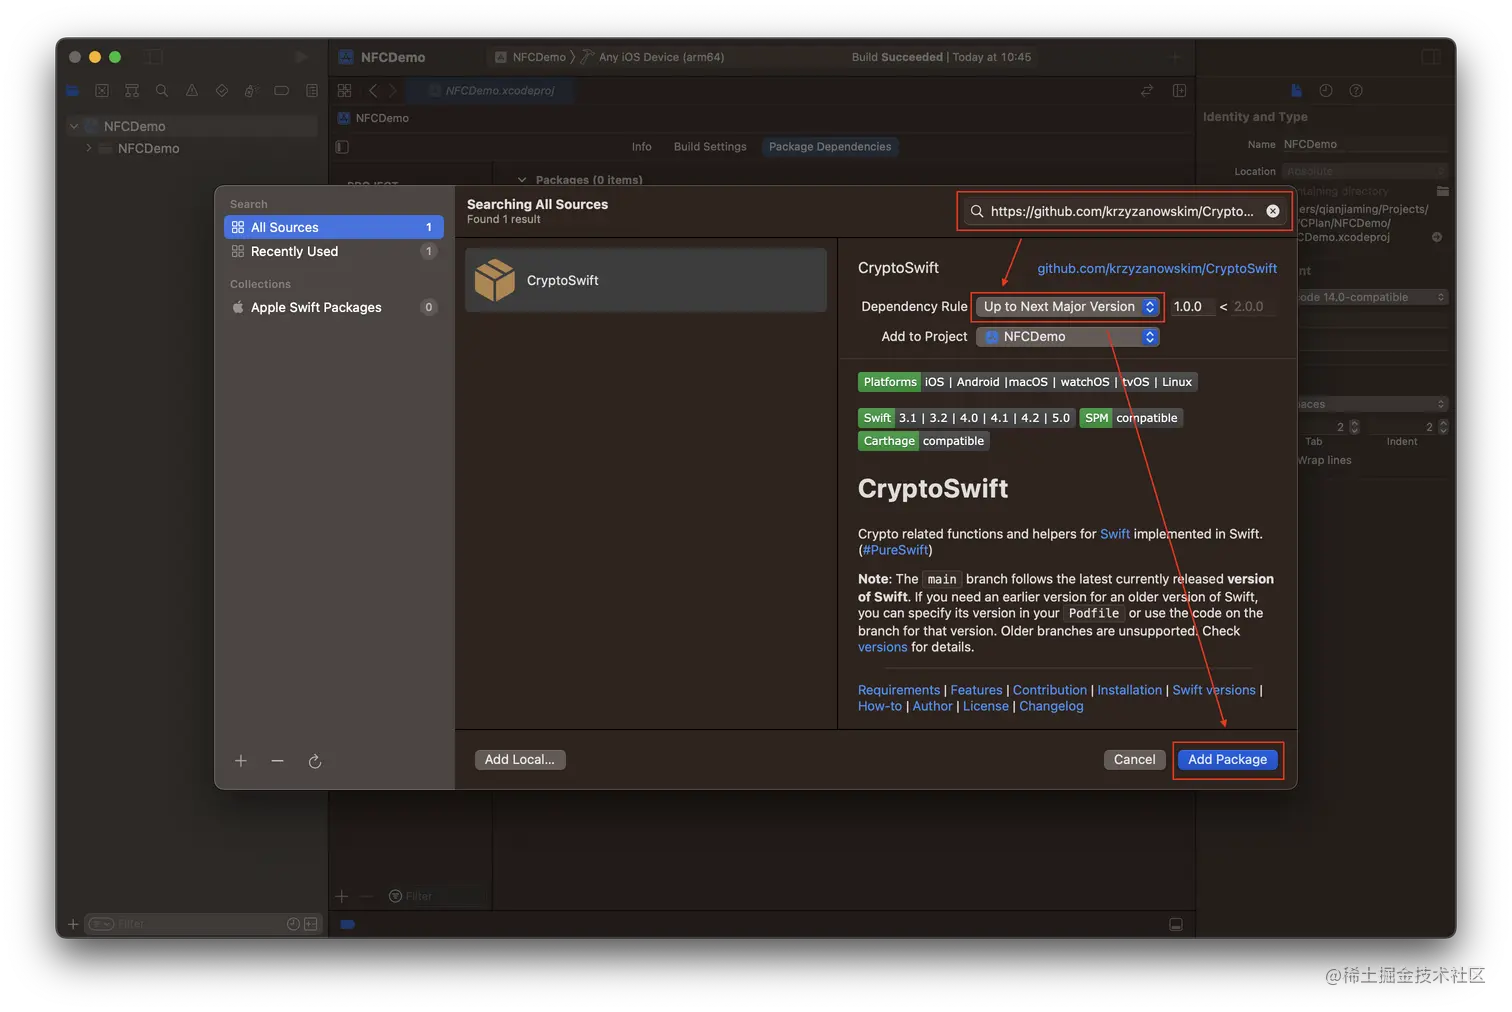Open the versions link in the note
Image resolution: width=1512 pixels, height=1012 pixels.
(x=883, y=647)
